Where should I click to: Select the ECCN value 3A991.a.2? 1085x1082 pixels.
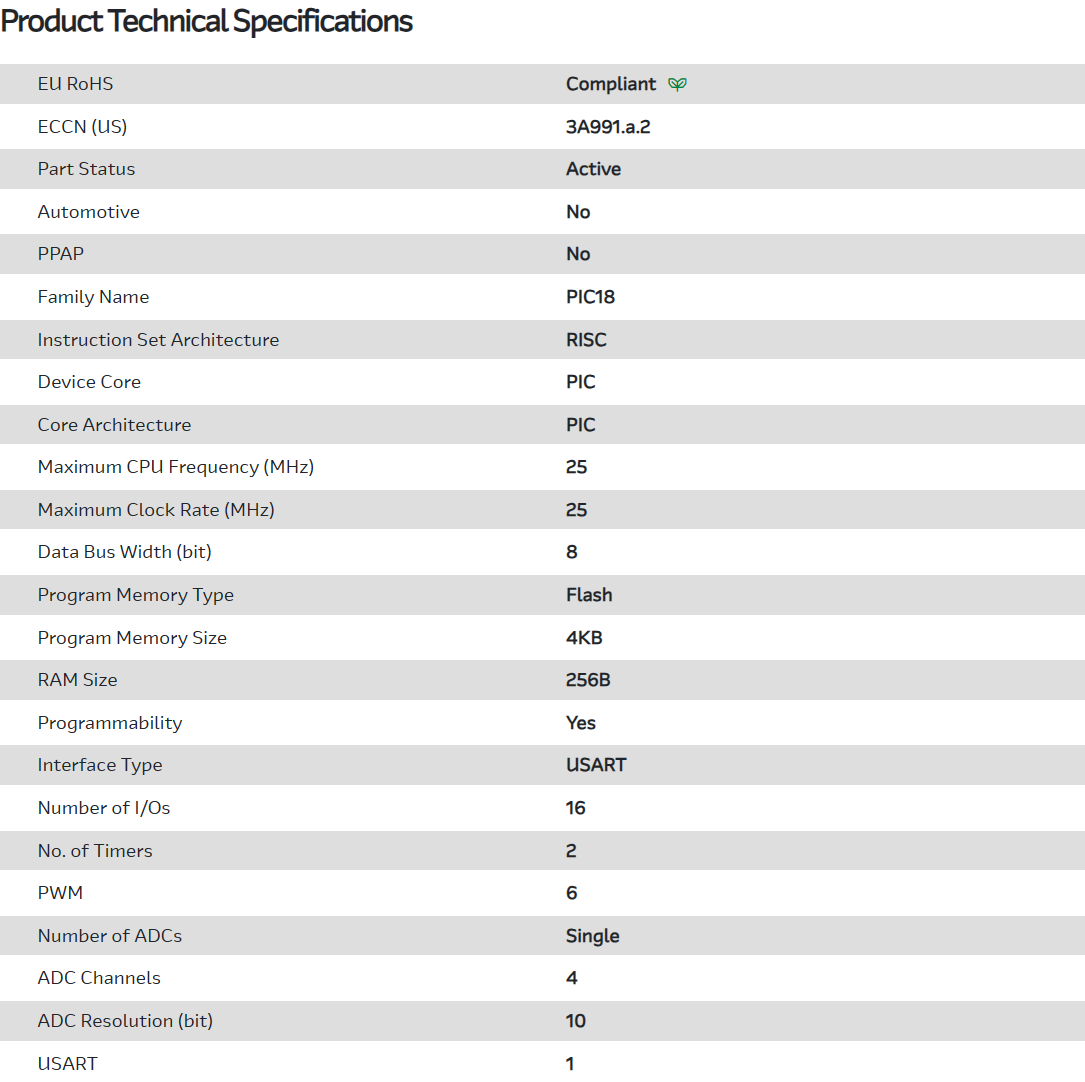(607, 127)
